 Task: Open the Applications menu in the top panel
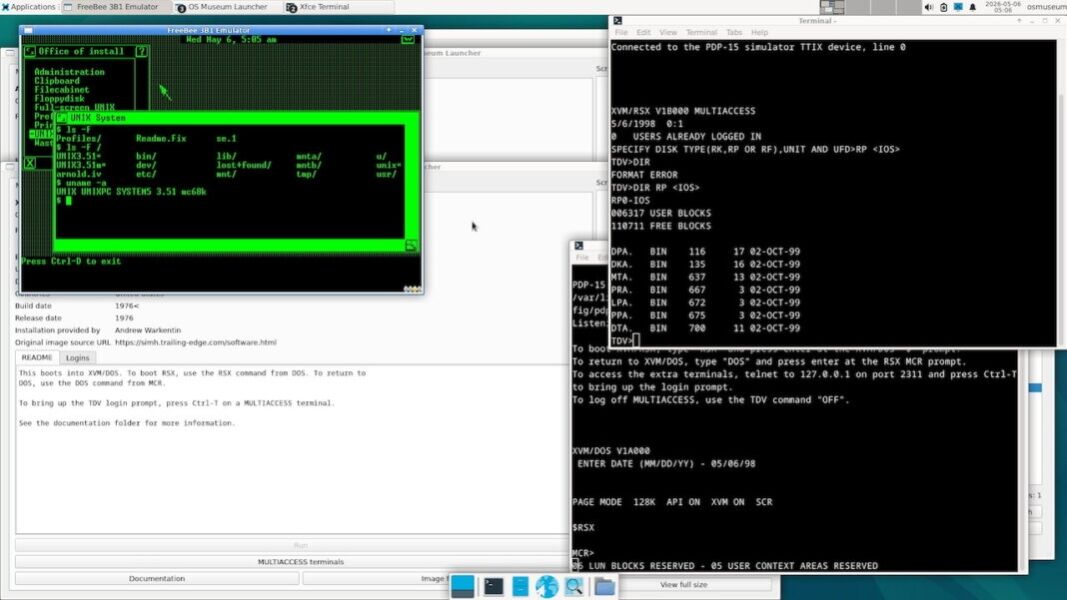tap(29, 7)
